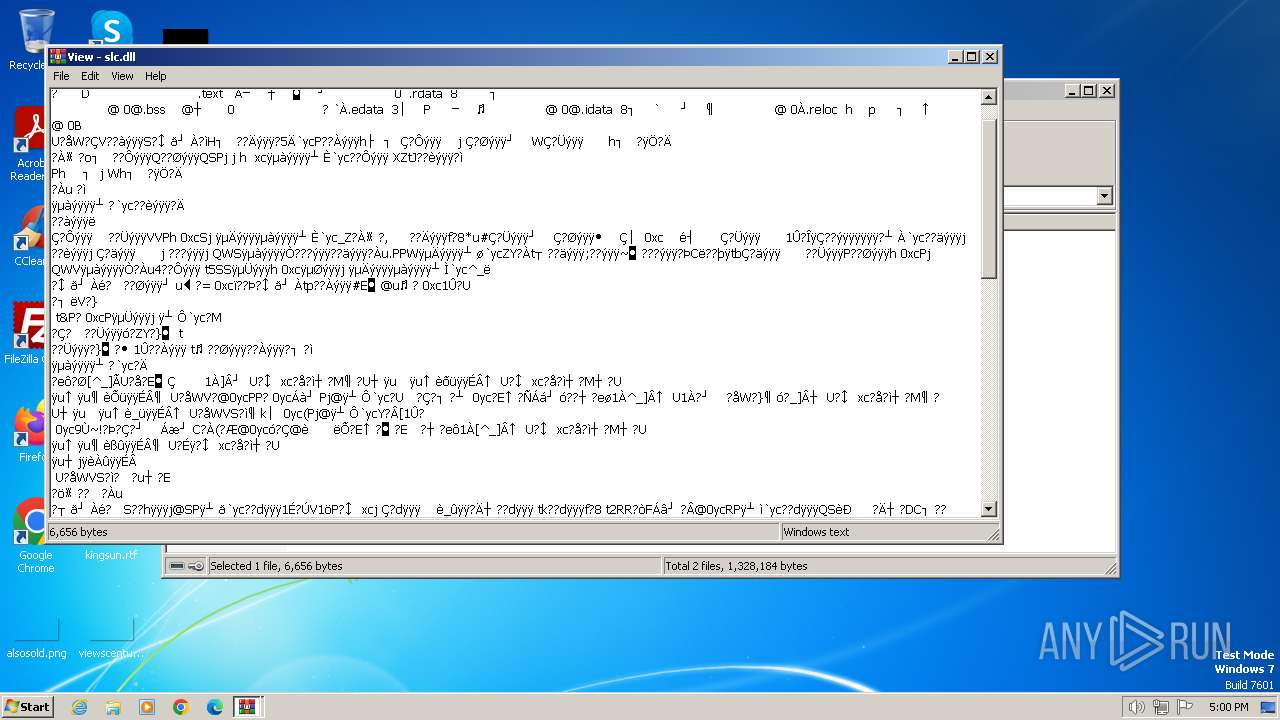Switch to the WinRAR taskbar button

tap(248, 707)
